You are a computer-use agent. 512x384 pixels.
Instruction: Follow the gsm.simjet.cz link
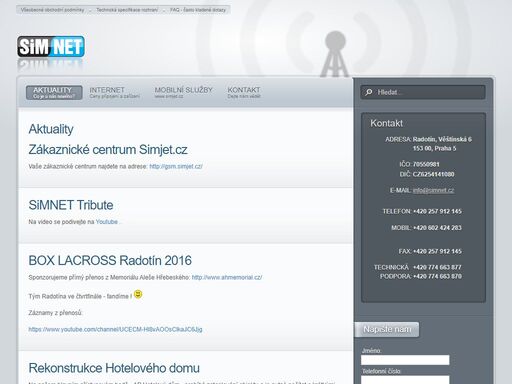[x=176, y=166]
